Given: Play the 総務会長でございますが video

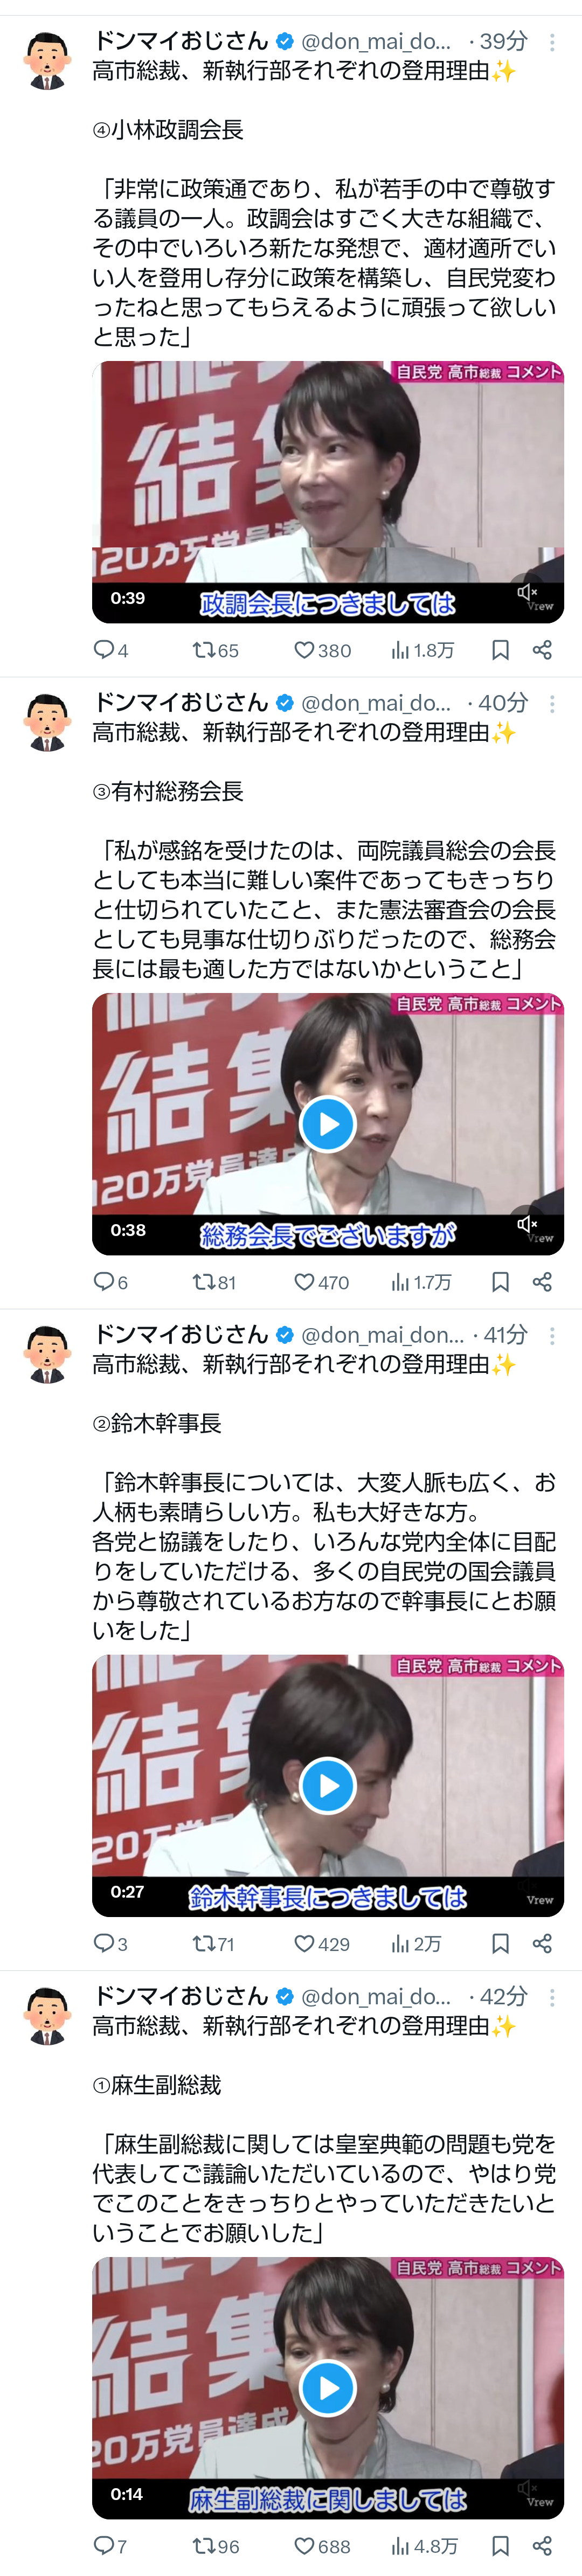Looking at the screenshot, I should click(328, 1124).
